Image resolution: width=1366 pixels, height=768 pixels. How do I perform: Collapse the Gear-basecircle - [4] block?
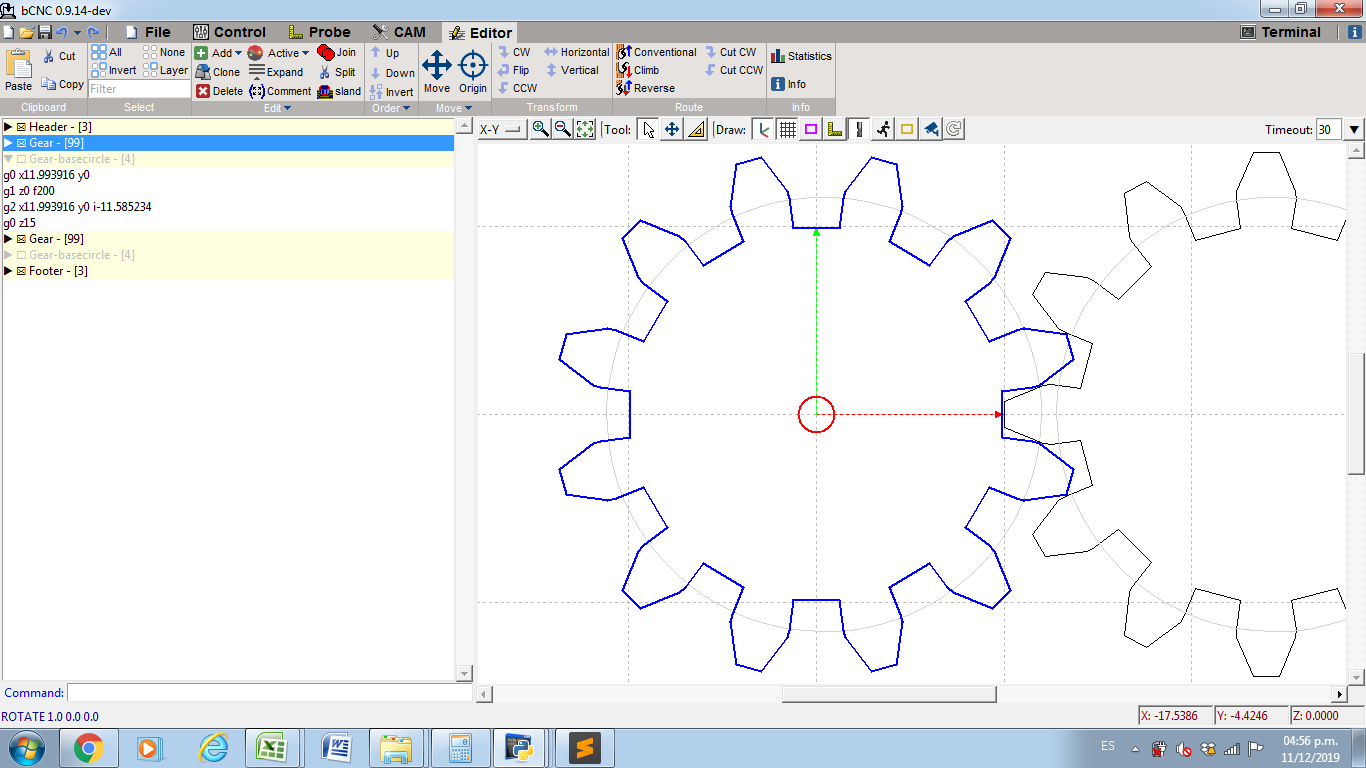[8, 159]
